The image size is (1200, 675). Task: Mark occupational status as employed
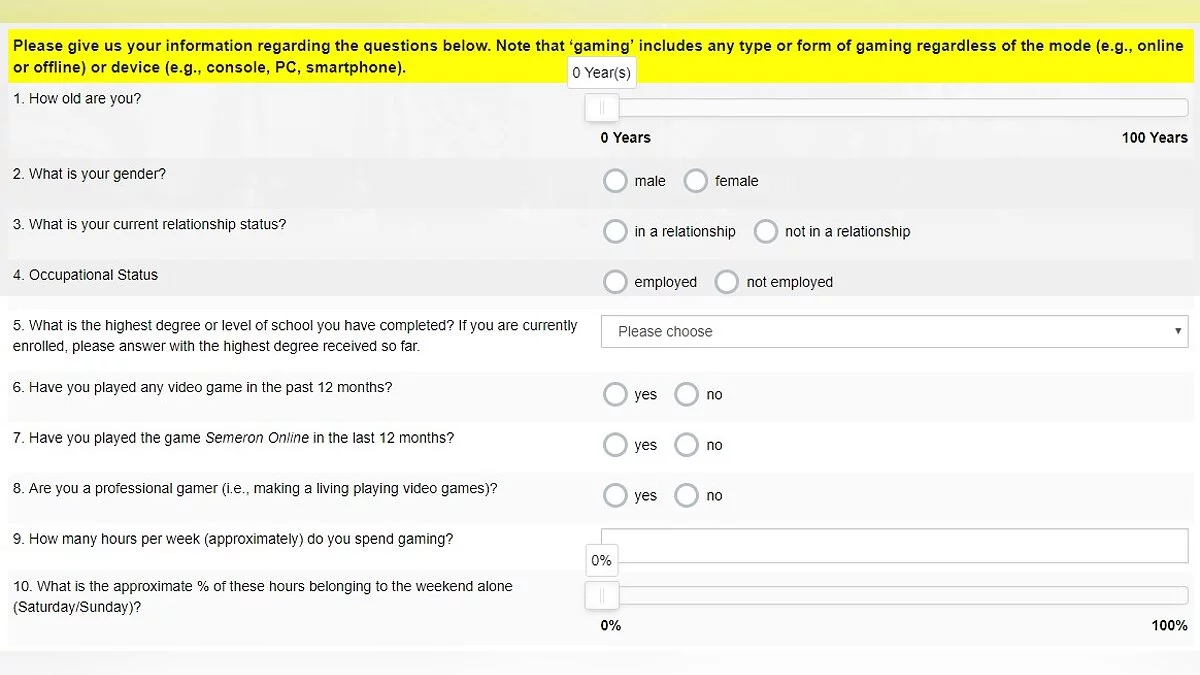point(615,282)
